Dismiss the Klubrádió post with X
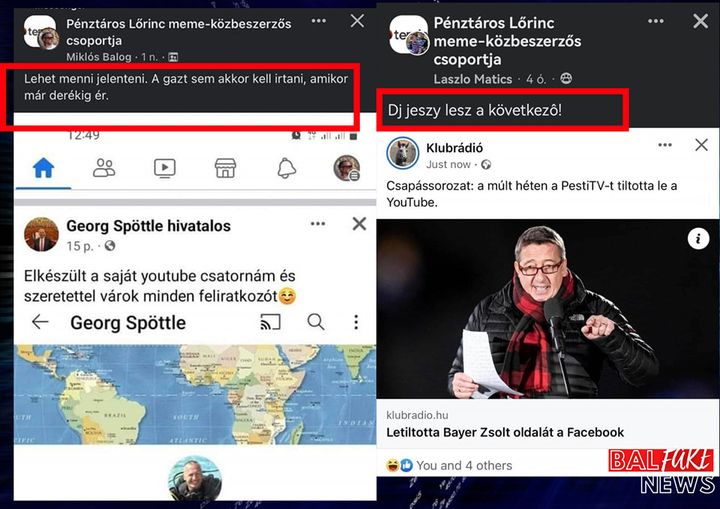The width and height of the screenshot is (720, 509). (701, 145)
